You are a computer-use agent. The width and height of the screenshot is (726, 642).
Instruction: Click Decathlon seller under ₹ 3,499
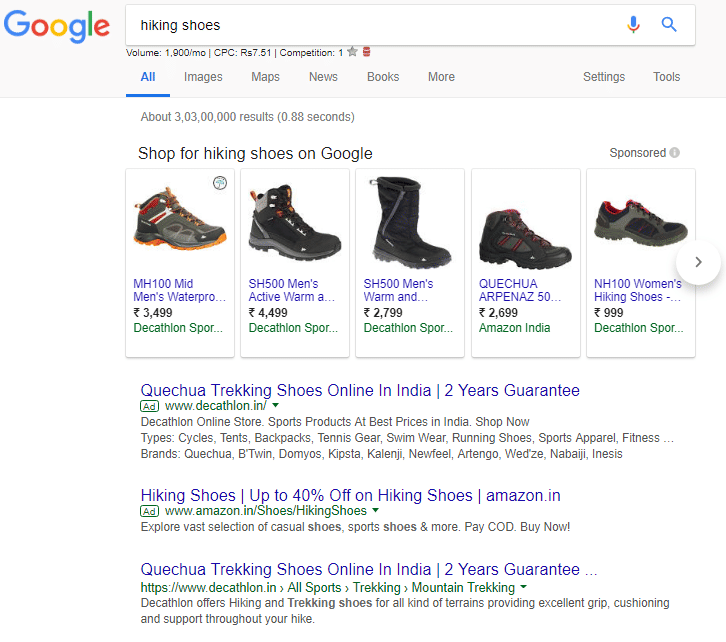[178, 328]
